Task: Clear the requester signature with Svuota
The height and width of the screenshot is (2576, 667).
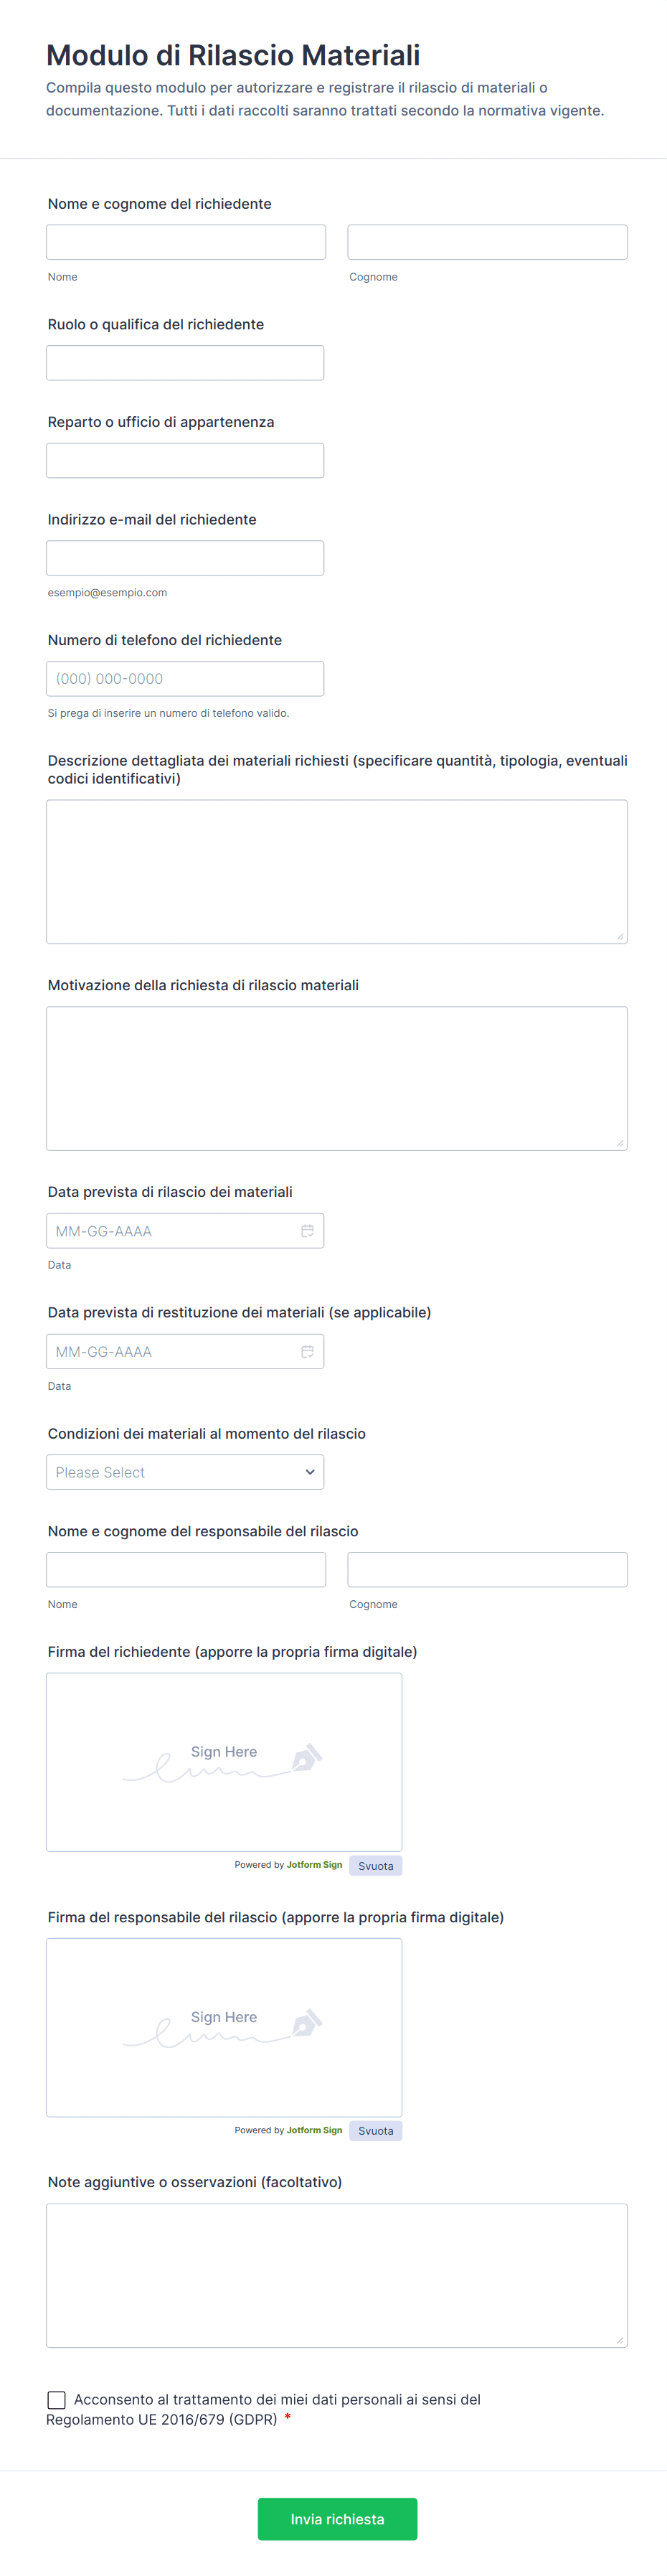Action: coord(375,1866)
